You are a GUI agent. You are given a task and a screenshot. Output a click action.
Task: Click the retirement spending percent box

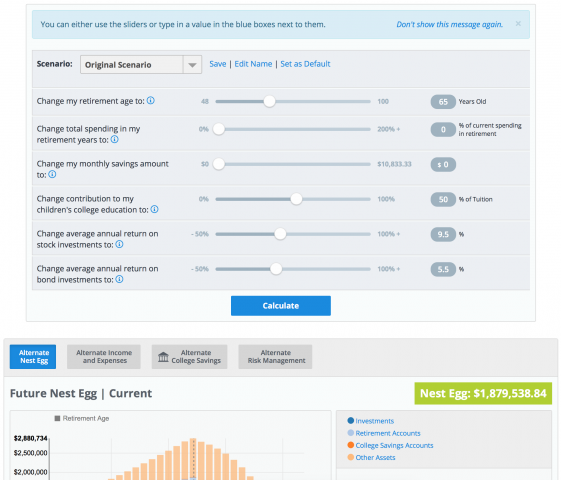[443, 129]
